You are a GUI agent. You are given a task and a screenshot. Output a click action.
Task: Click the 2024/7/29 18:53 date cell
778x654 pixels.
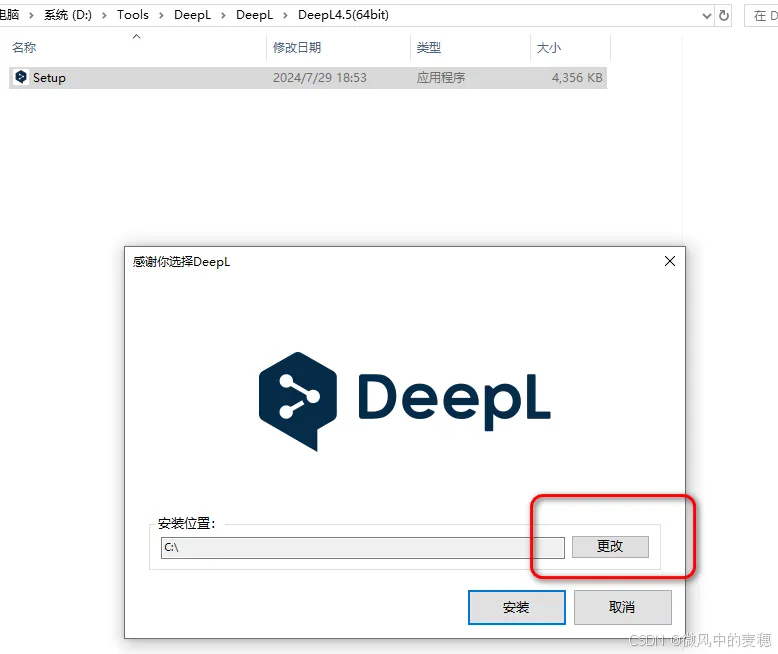320,78
